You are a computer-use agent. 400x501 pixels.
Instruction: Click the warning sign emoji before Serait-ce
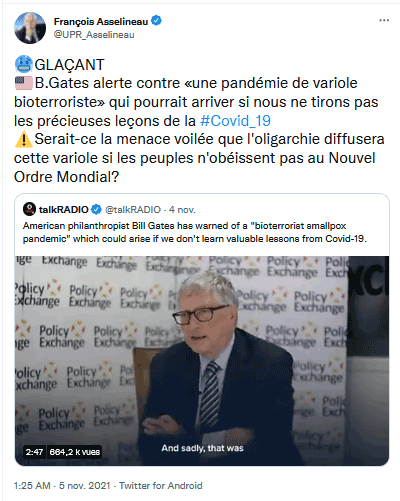click(23, 139)
